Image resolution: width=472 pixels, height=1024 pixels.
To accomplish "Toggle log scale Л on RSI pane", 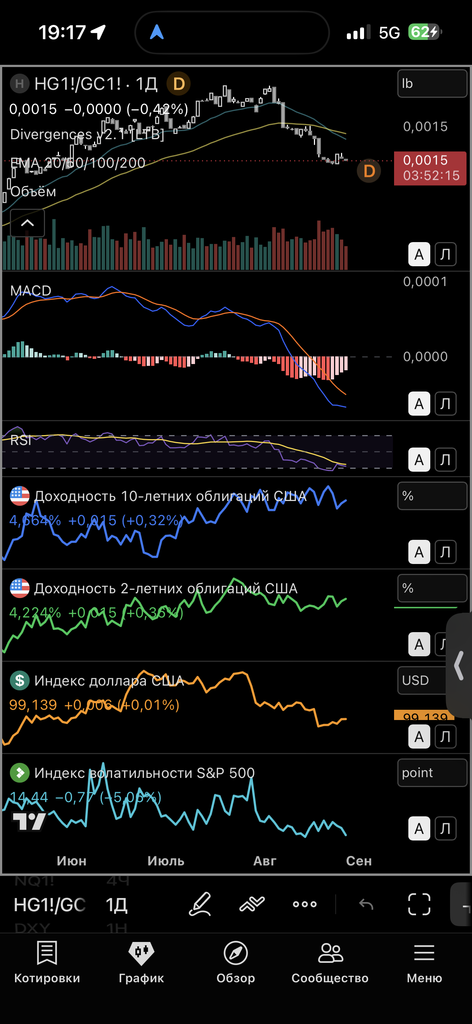I will tap(445, 460).
